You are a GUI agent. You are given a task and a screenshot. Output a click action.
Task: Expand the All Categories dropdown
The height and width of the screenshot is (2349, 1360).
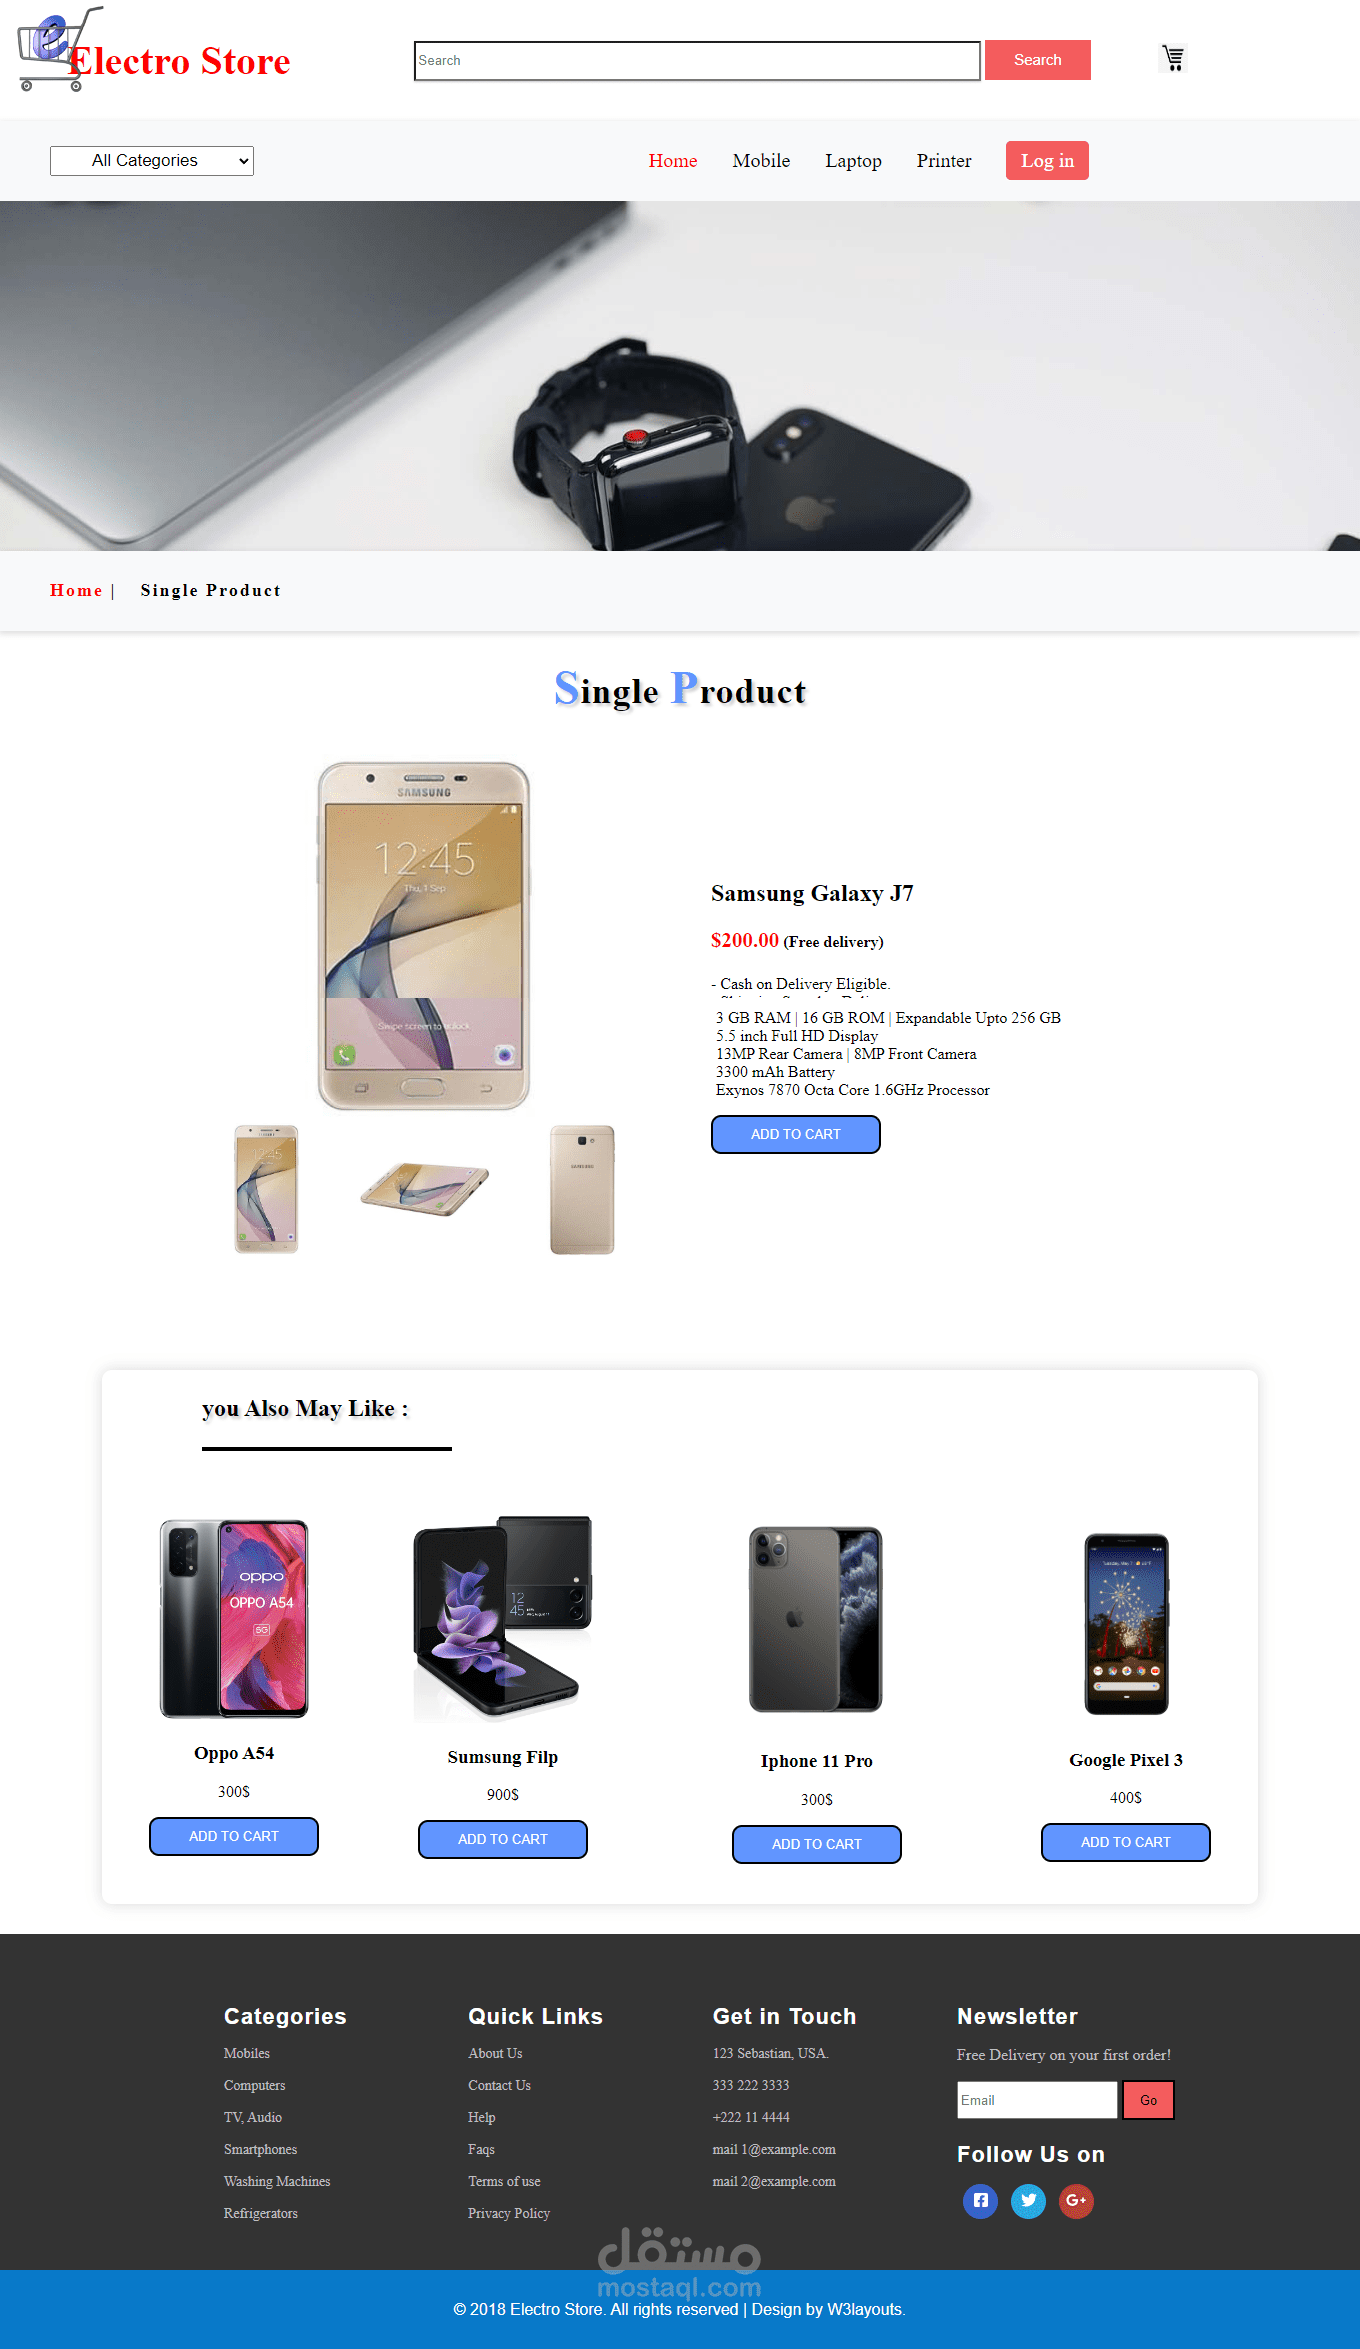point(152,161)
